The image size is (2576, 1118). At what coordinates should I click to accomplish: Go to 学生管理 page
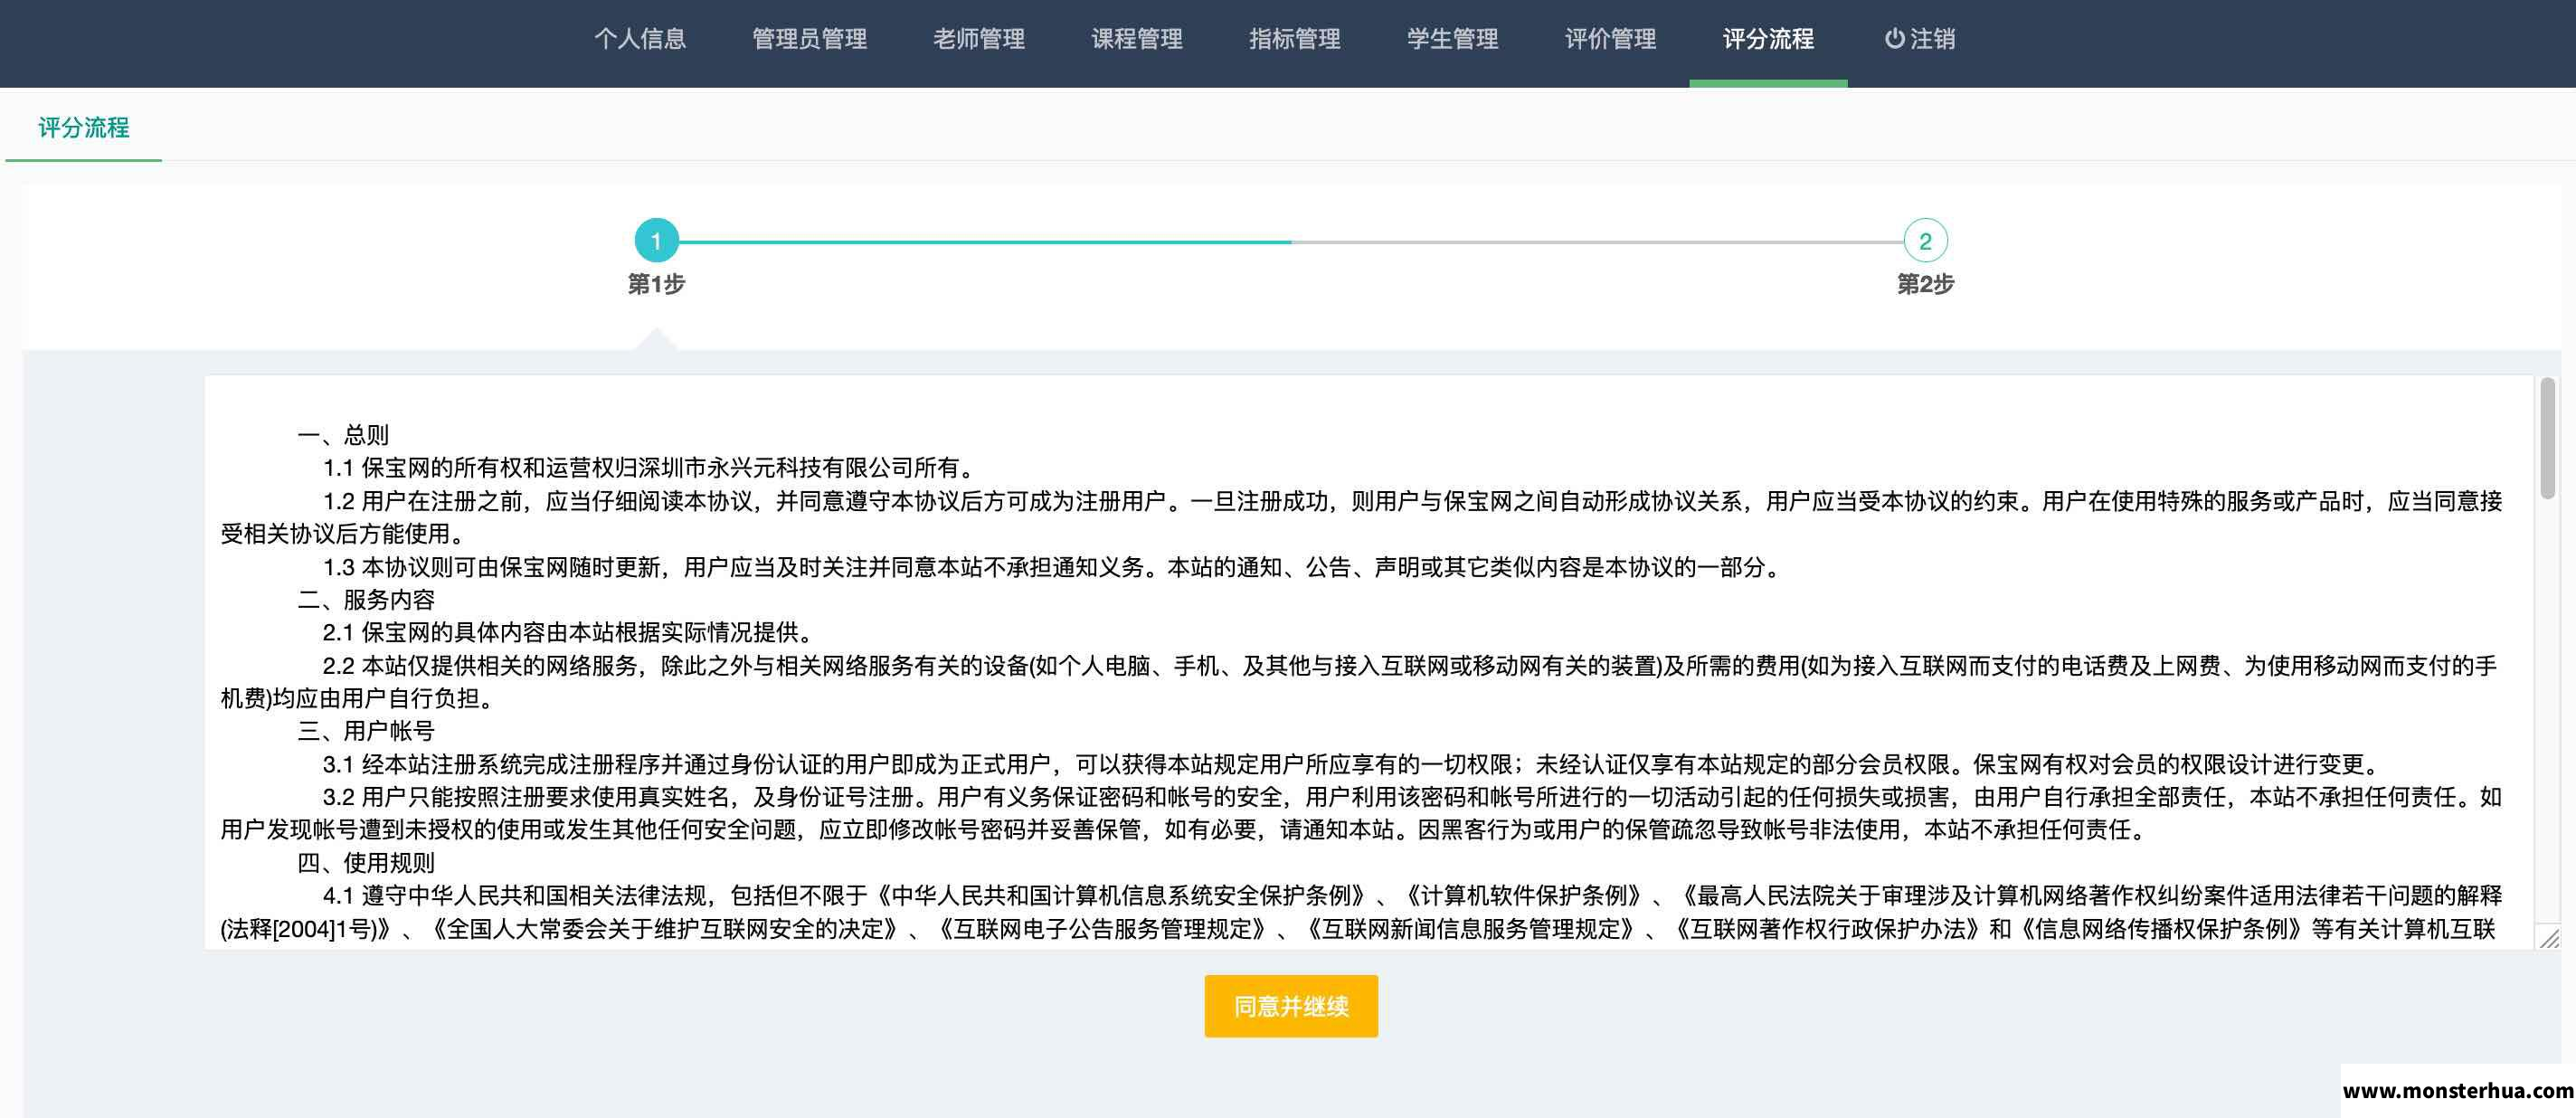pyautogui.click(x=1453, y=39)
